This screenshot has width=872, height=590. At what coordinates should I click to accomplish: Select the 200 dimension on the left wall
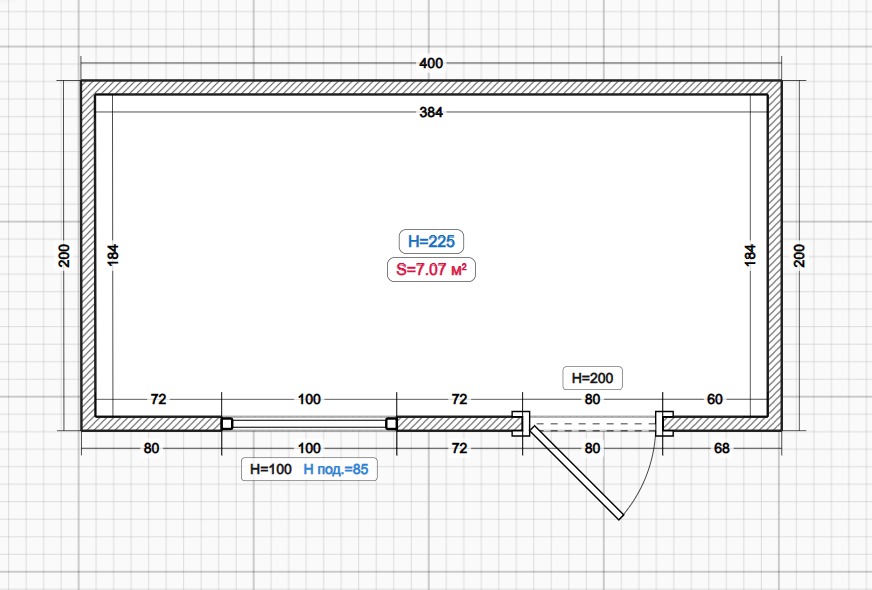[x=65, y=255]
